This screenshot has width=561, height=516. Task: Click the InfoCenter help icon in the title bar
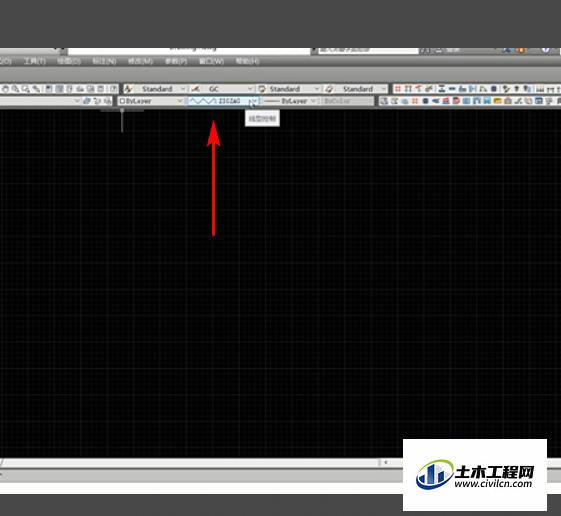[x=545, y=50]
